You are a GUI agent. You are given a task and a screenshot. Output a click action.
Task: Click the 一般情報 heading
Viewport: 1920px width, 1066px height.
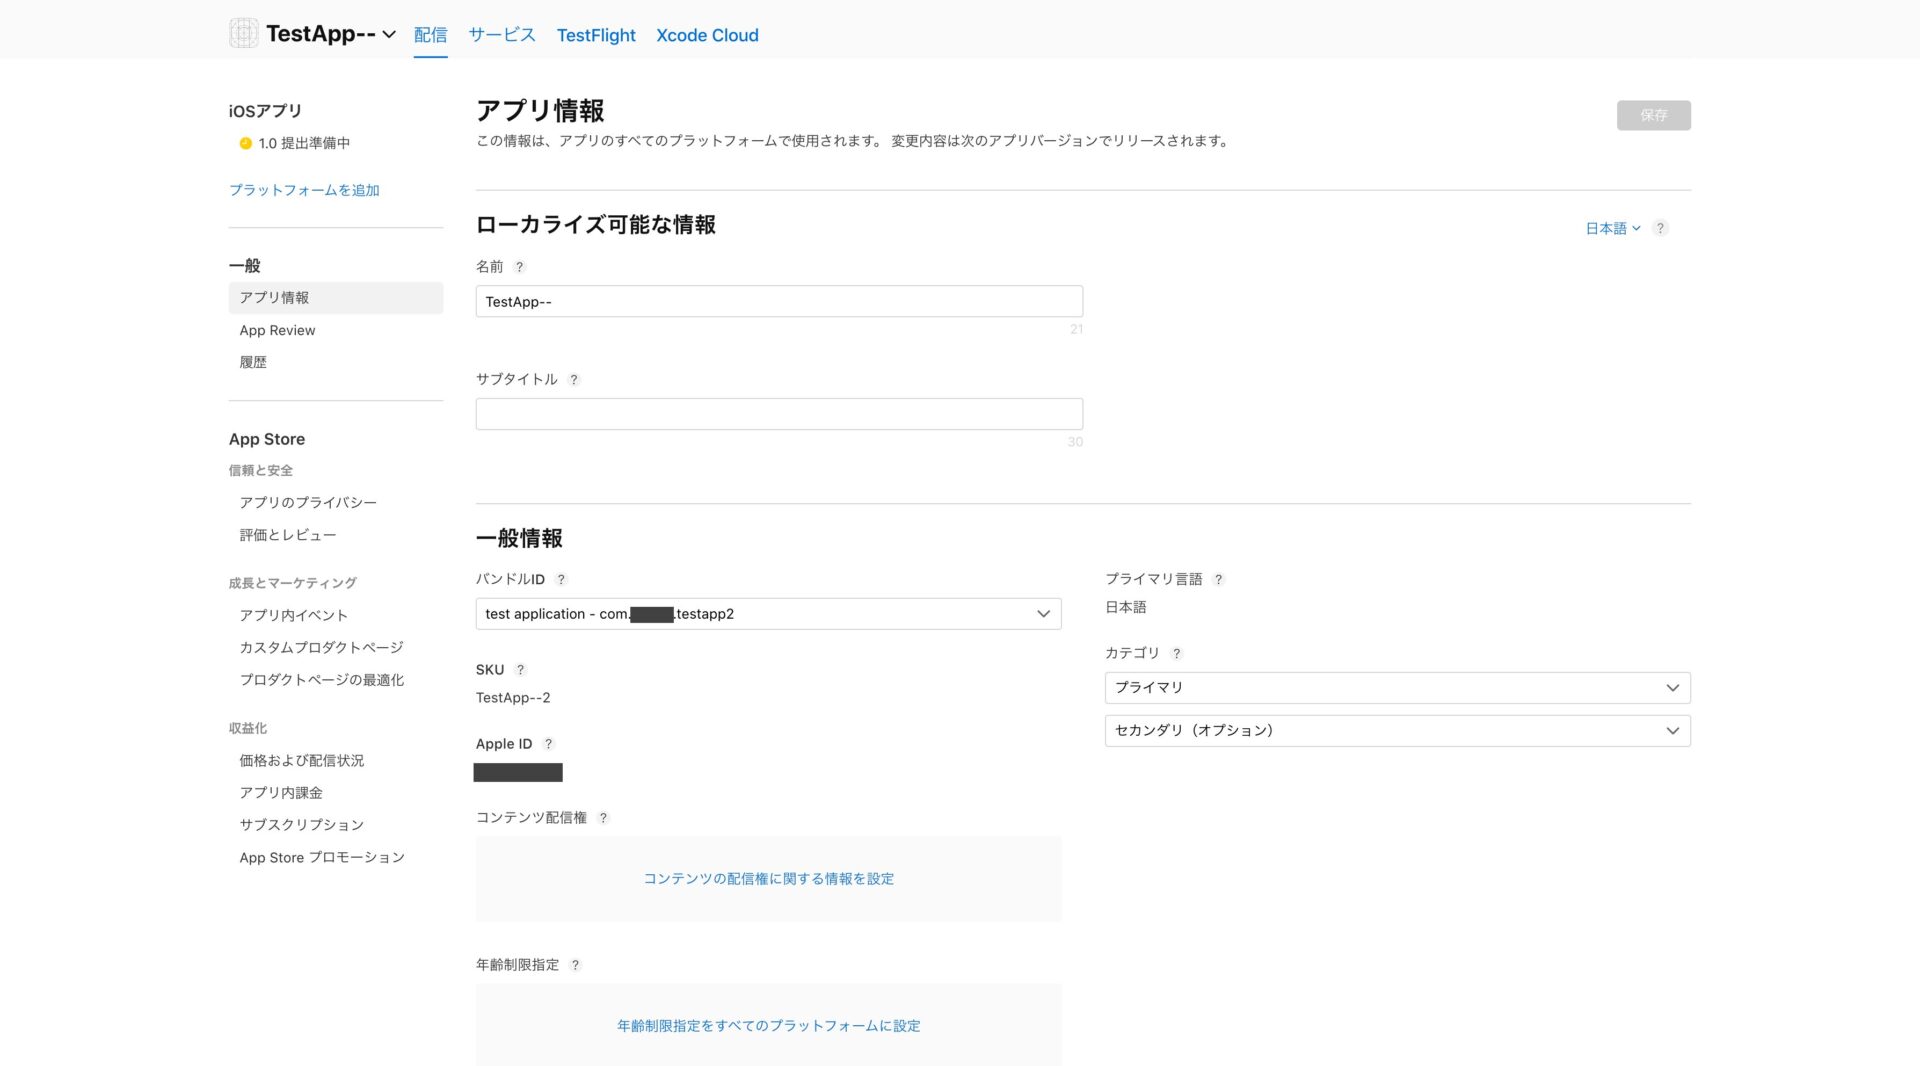[519, 538]
